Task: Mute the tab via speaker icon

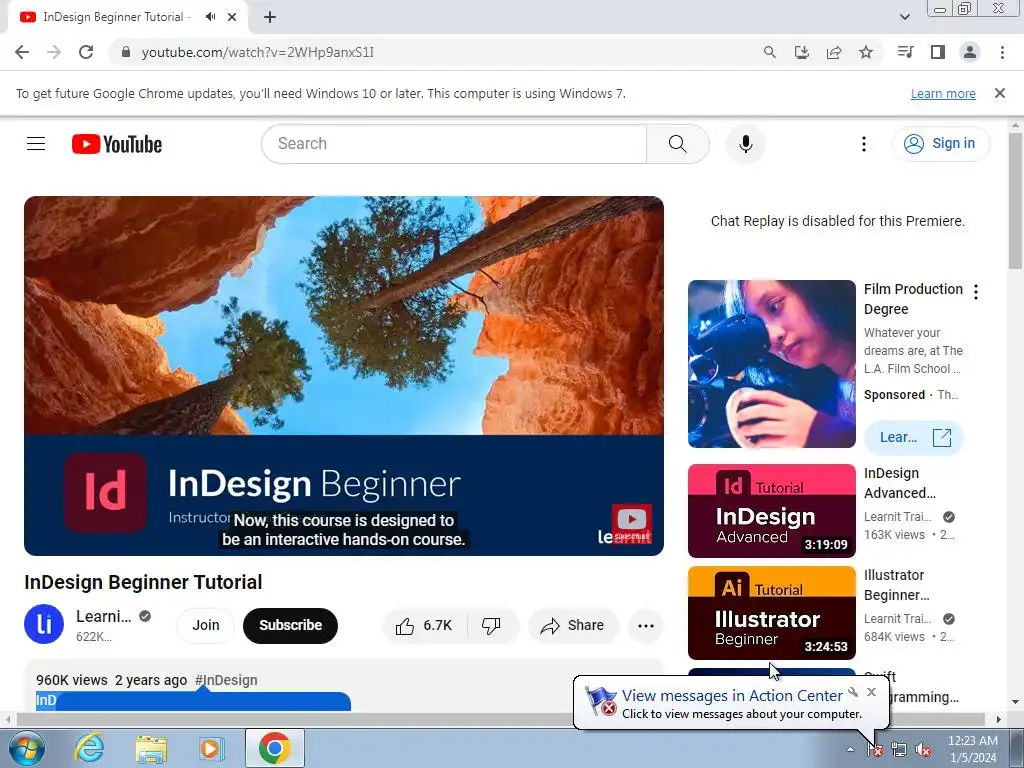Action: pyautogui.click(x=210, y=17)
